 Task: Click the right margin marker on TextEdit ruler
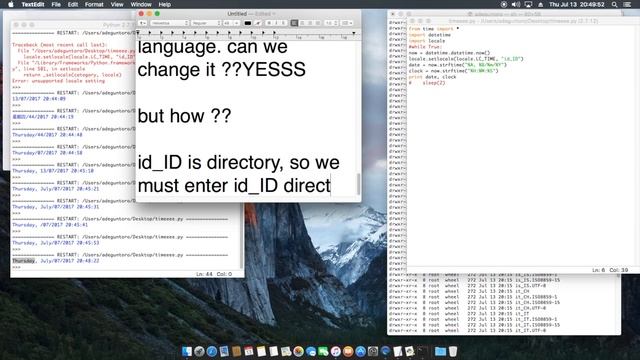pos(353,33)
